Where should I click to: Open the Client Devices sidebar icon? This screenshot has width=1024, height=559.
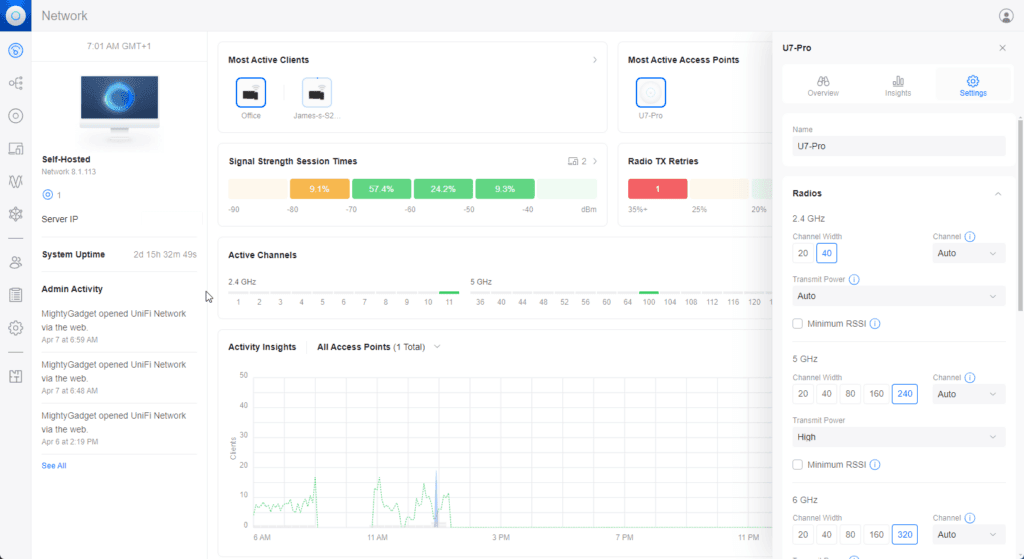(15, 149)
